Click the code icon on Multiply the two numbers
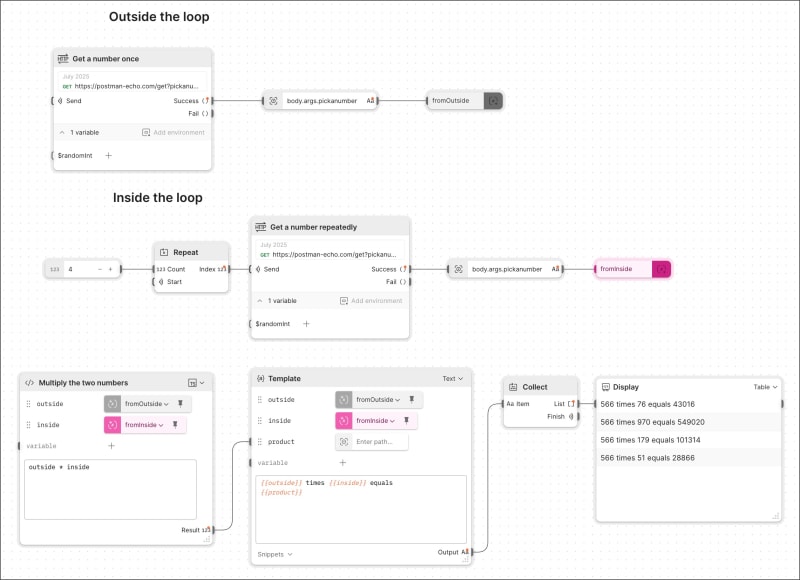The image size is (800, 580). click(x=29, y=382)
